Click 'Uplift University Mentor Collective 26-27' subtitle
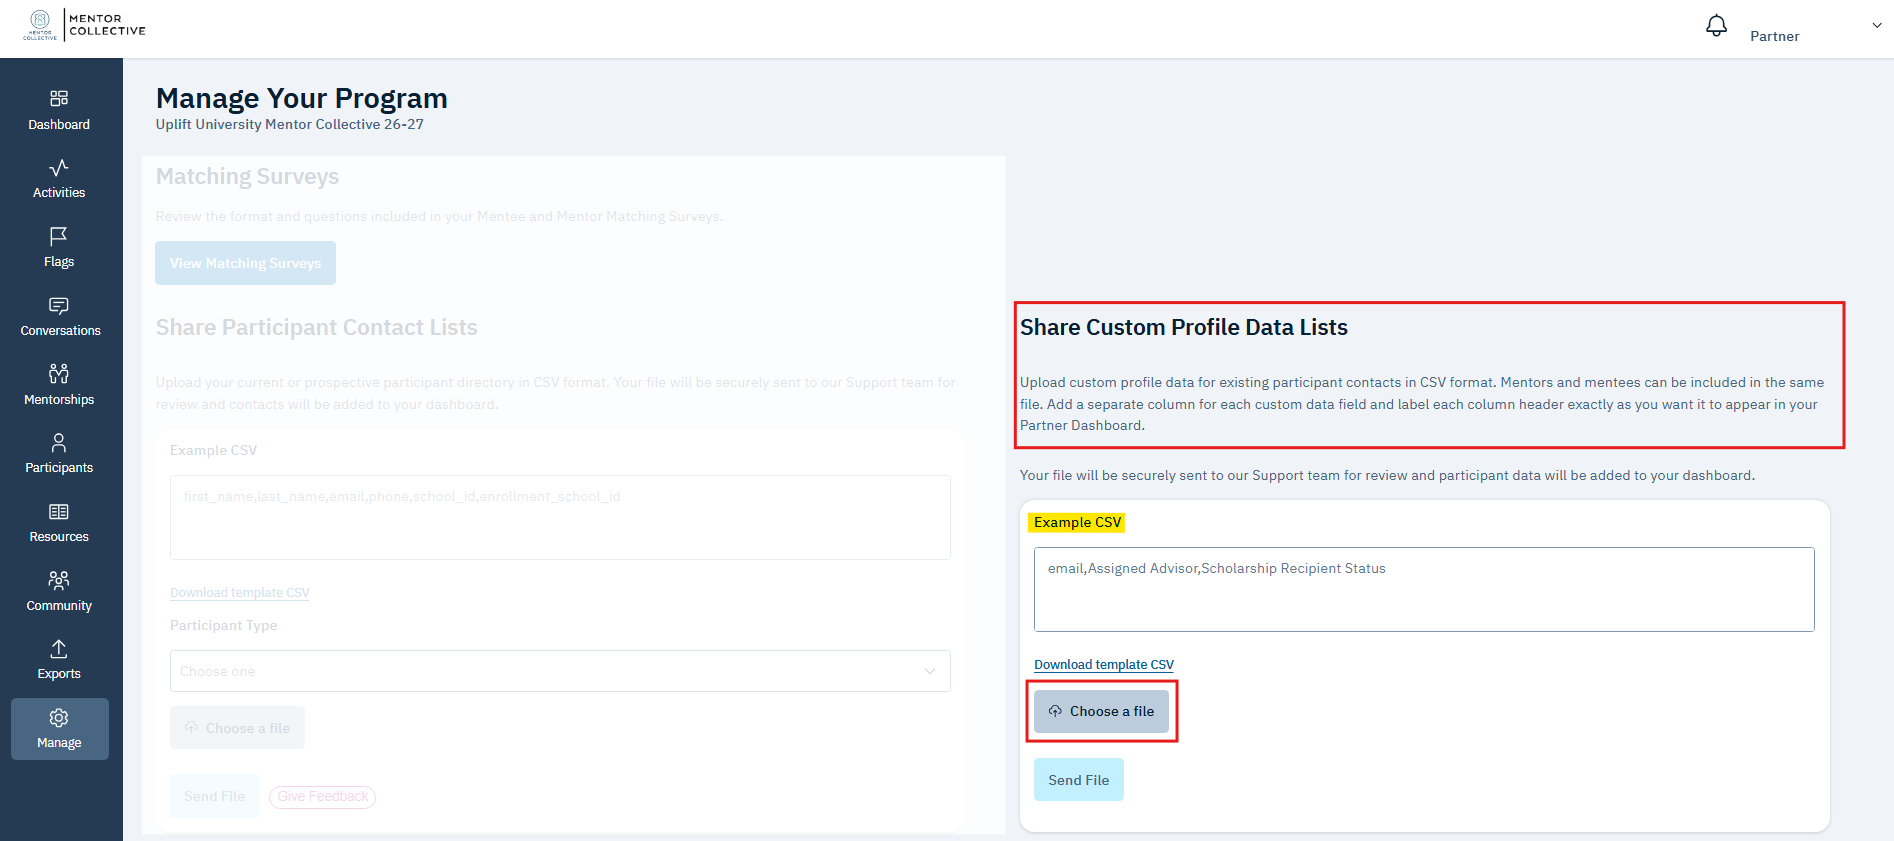Image resolution: width=1894 pixels, height=841 pixels. [290, 124]
